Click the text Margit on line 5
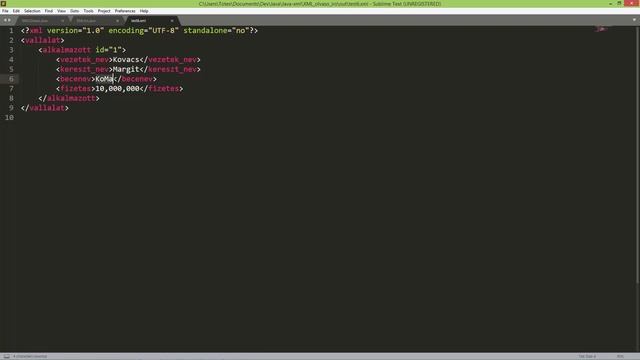This screenshot has width=640, height=360. pos(126,69)
